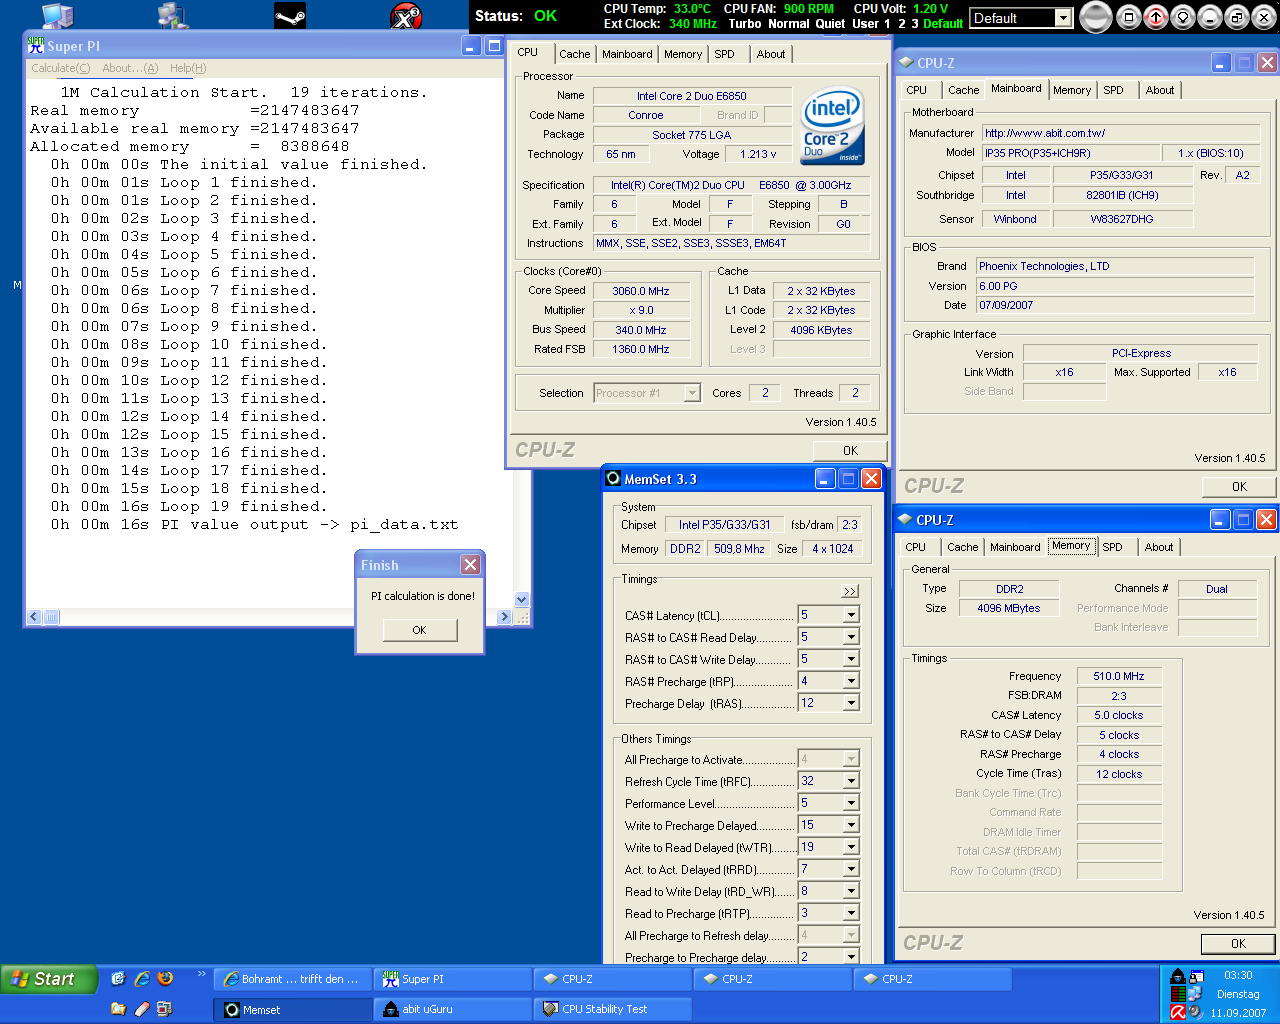Click the large round uGuru orb button
The height and width of the screenshot is (1024, 1280).
[x=1096, y=17]
